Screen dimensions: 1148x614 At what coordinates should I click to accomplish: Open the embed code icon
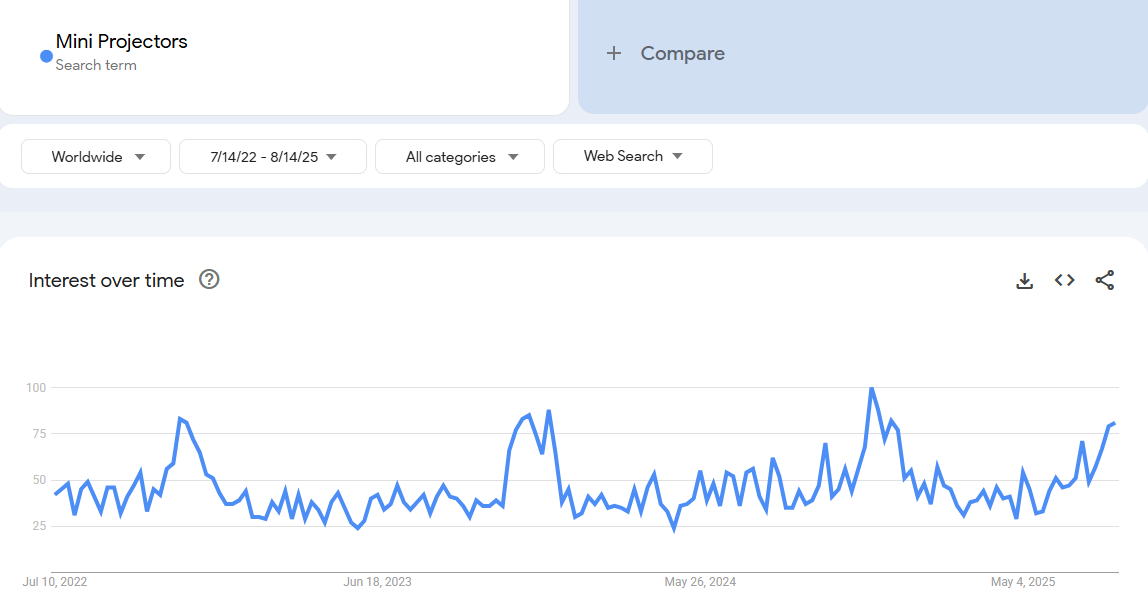click(x=1065, y=281)
